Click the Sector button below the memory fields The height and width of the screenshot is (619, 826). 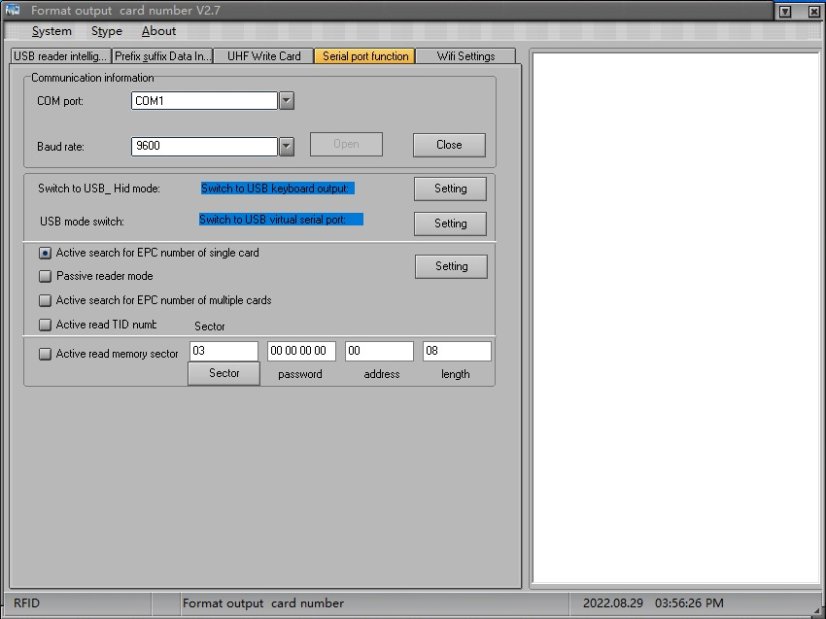[x=223, y=373]
